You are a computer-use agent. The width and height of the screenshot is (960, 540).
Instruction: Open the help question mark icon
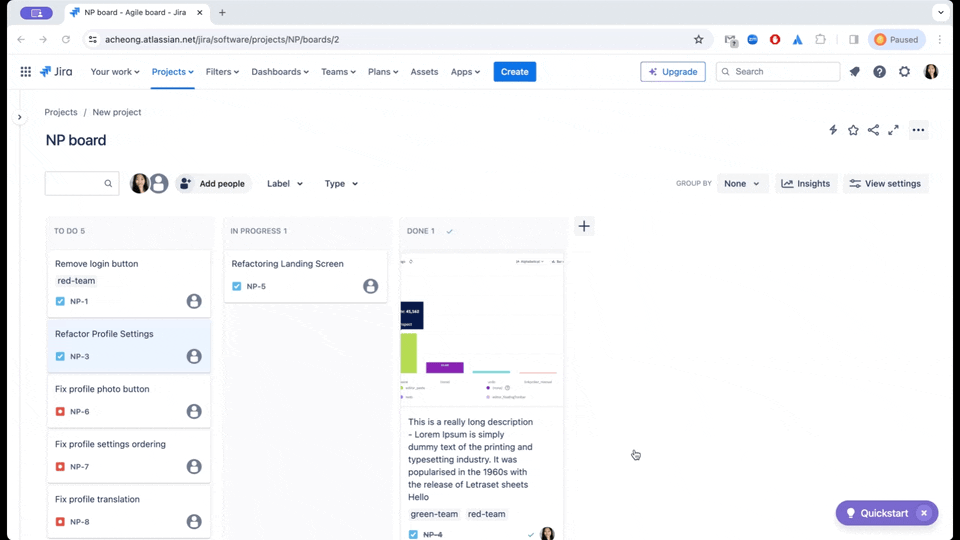[x=879, y=72]
